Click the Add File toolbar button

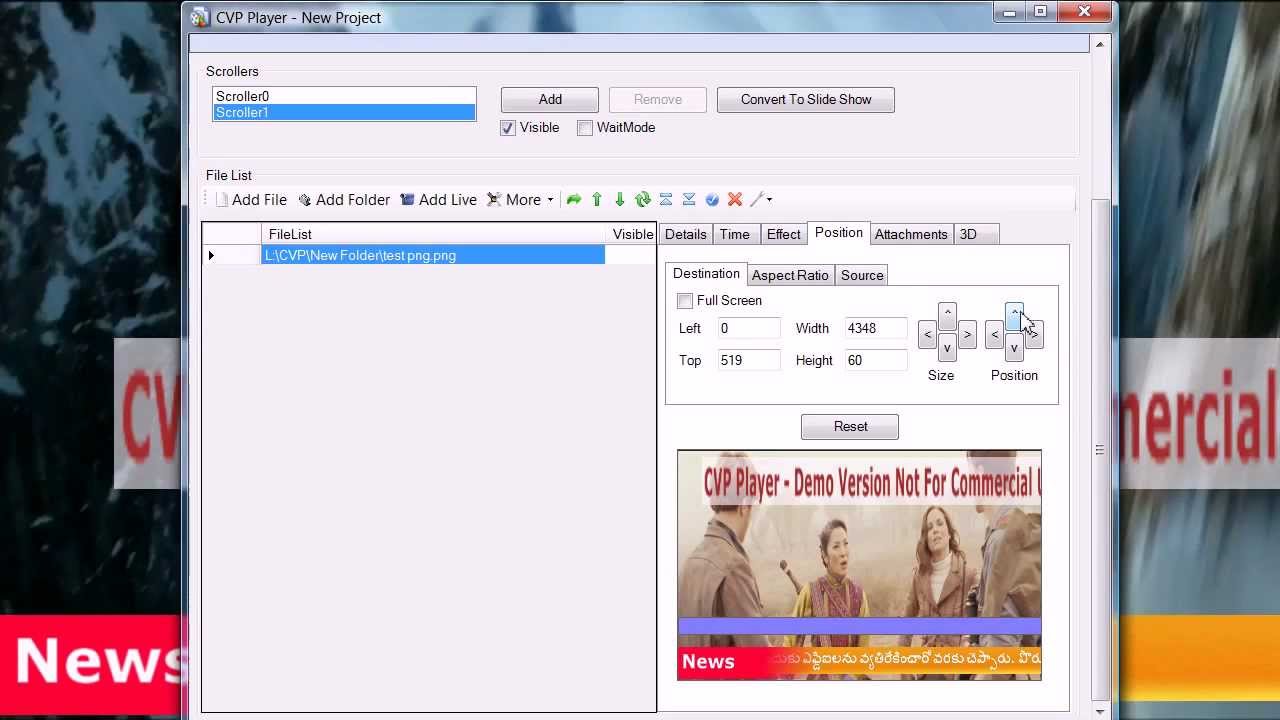coord(251,200)
